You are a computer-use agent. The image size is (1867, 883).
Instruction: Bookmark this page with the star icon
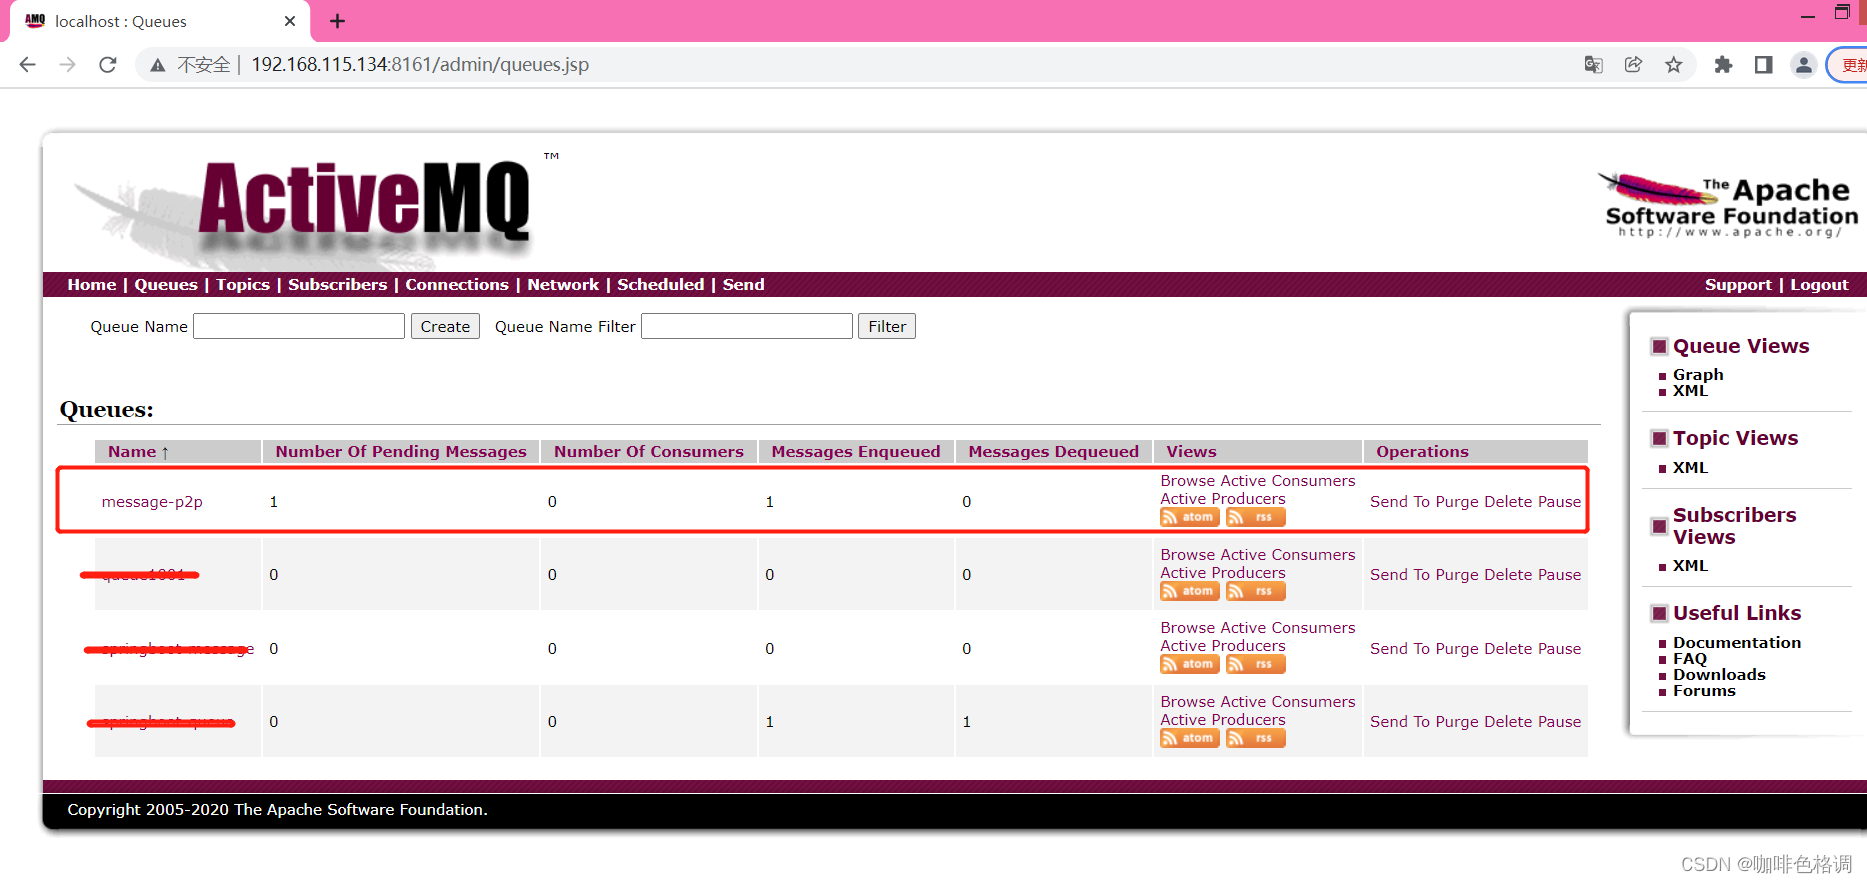coord(1673,65)
